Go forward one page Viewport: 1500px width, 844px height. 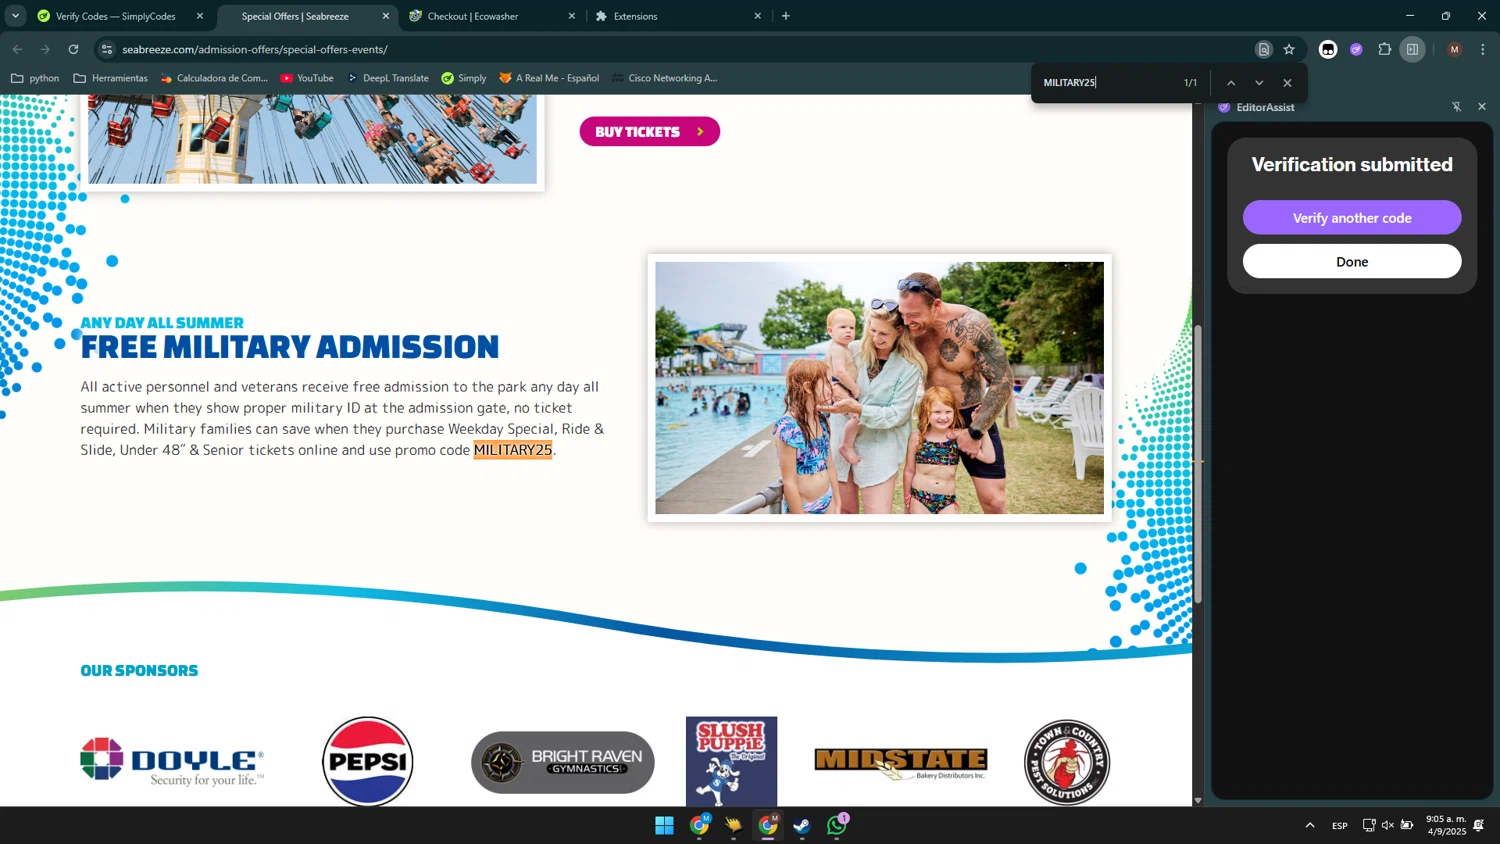click(45, 49)
